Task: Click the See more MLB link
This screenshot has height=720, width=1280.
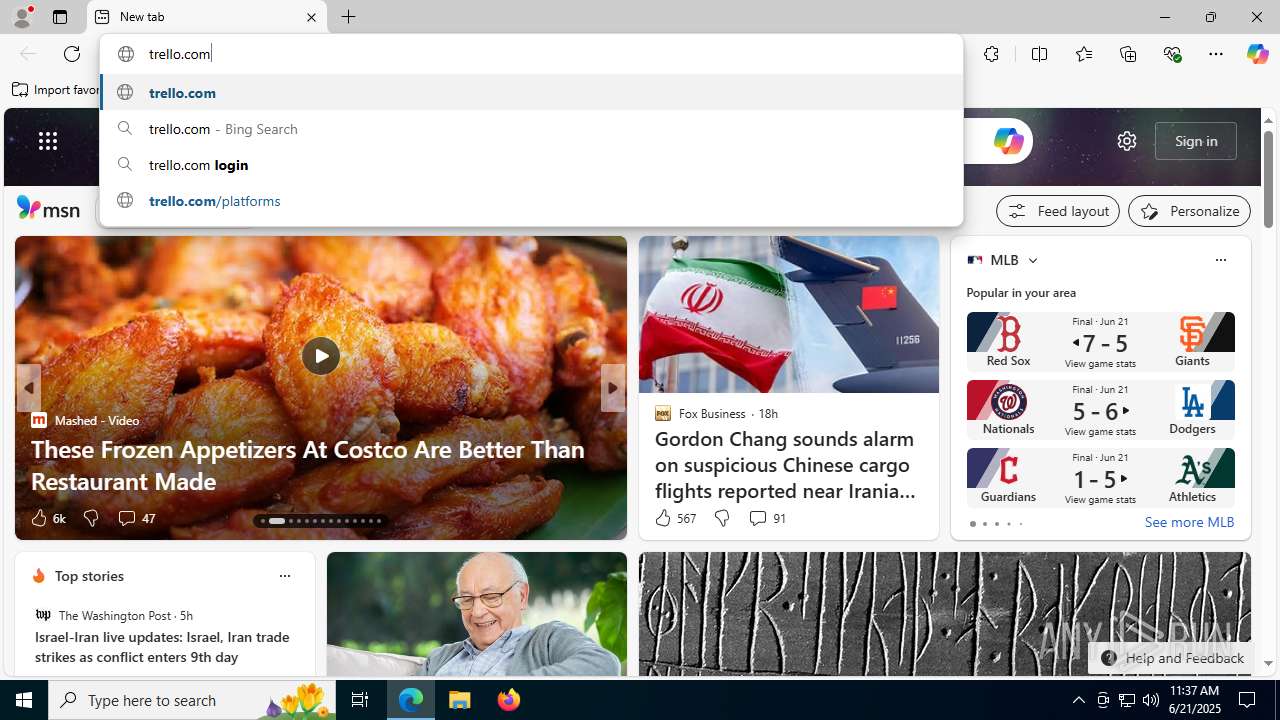Action: [1189, 522]
